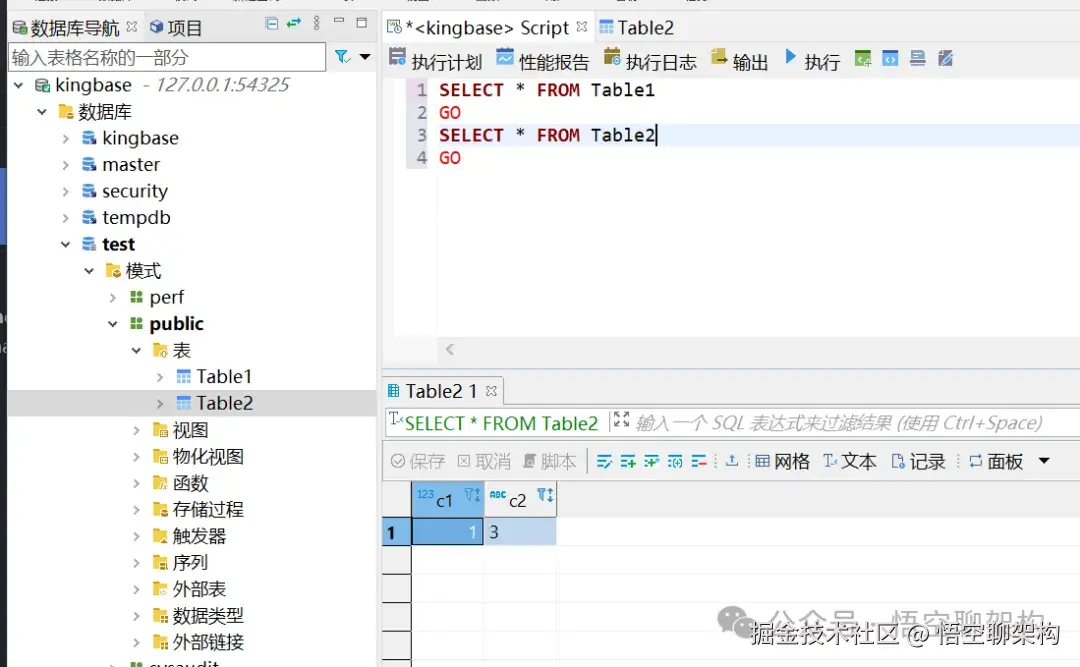Focus the table name search field

tap(167, 57)
